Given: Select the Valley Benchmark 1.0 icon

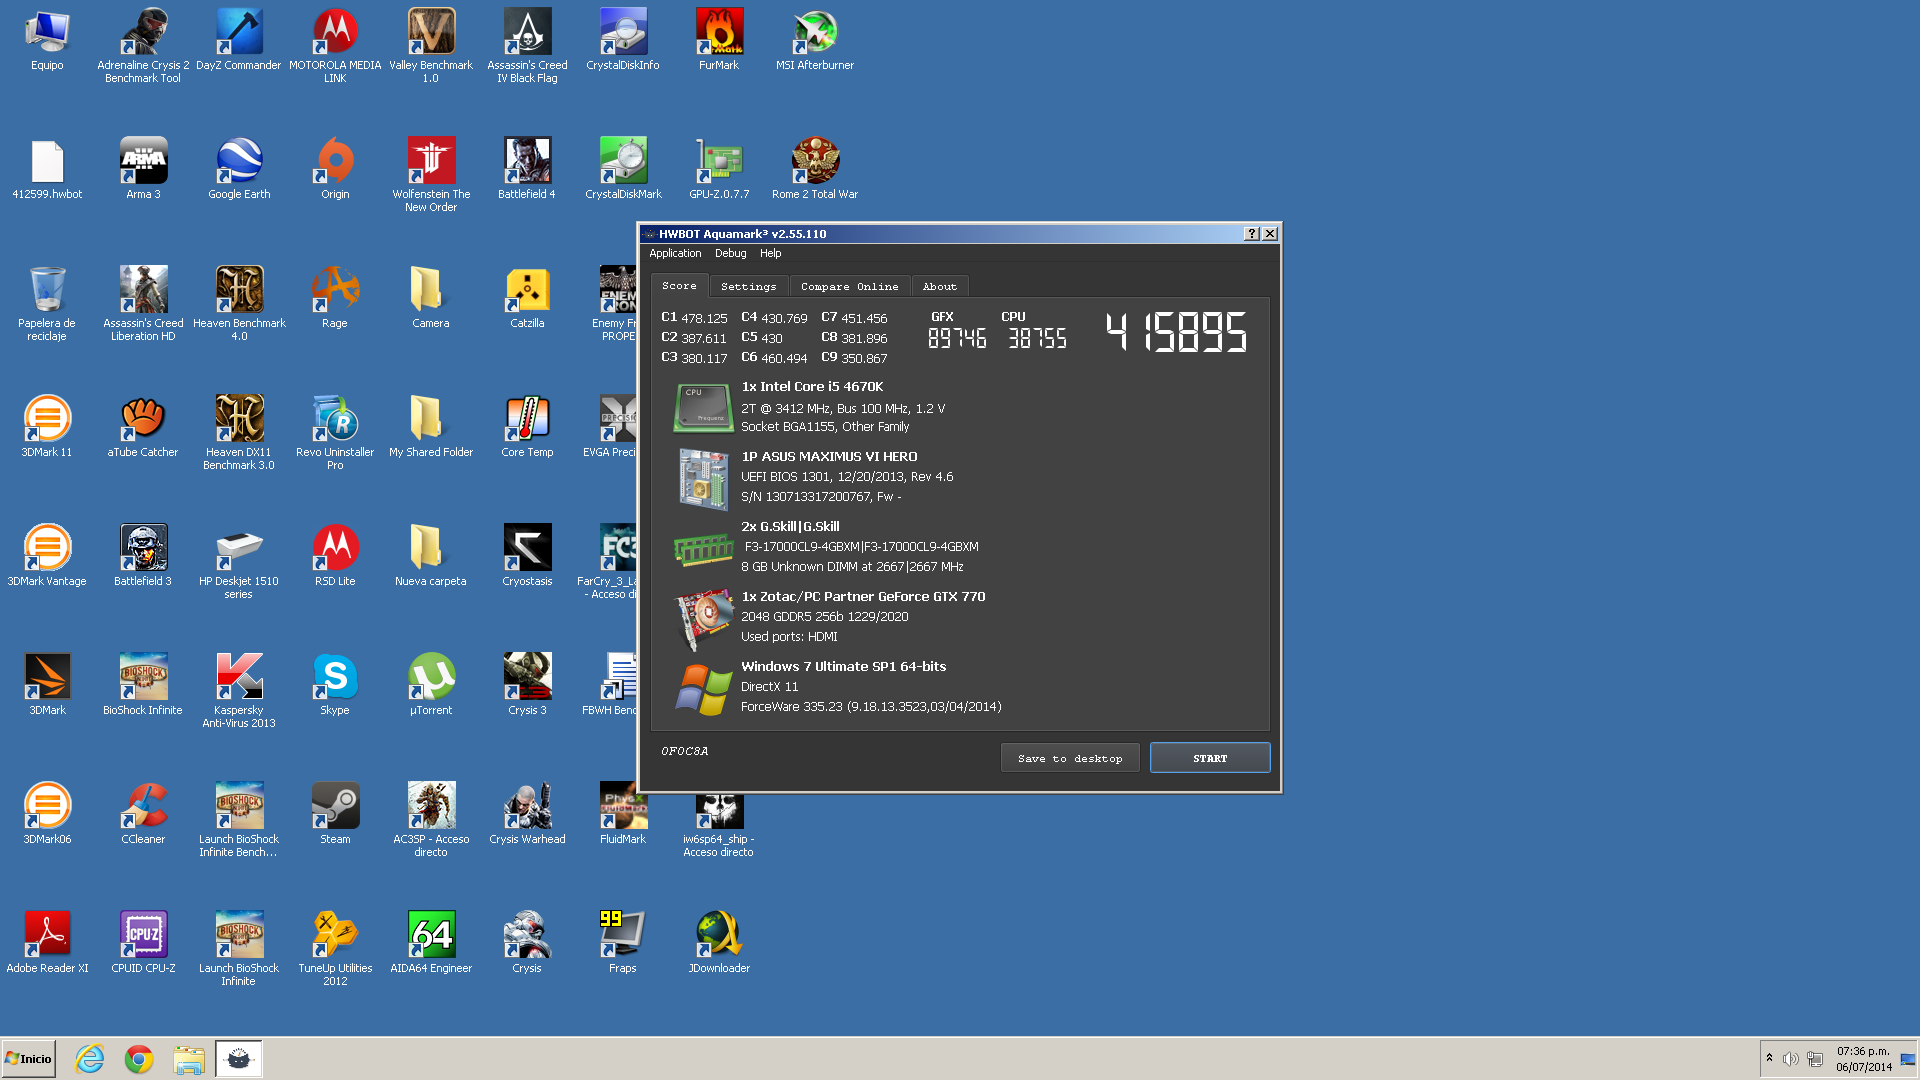Looking at the screenshot, I should (431, 46).
